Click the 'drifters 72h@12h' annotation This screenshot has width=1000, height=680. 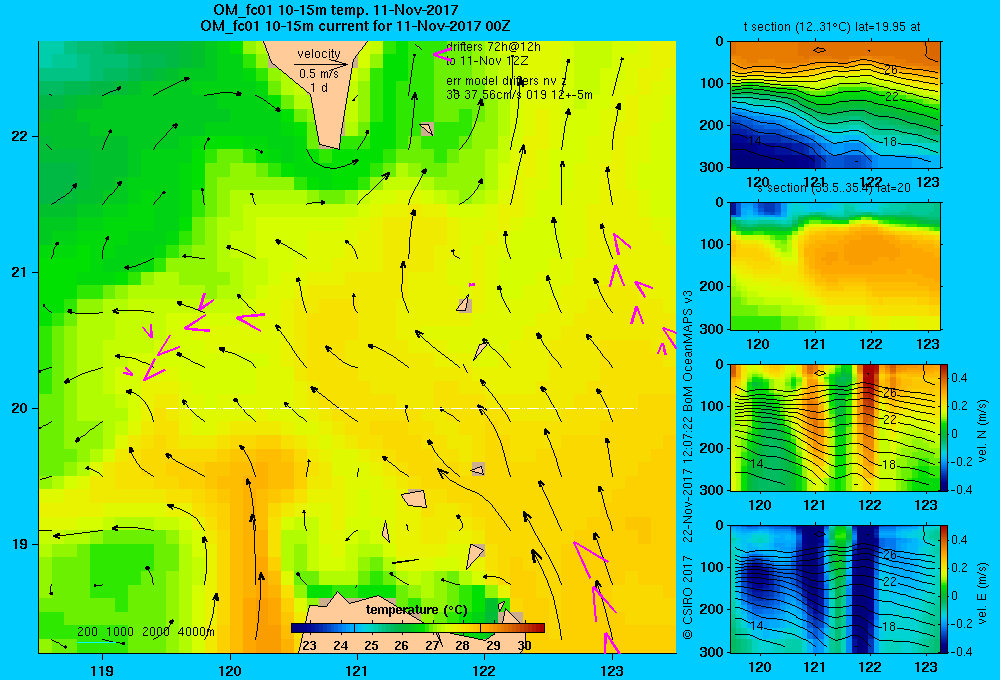point(493,47)
